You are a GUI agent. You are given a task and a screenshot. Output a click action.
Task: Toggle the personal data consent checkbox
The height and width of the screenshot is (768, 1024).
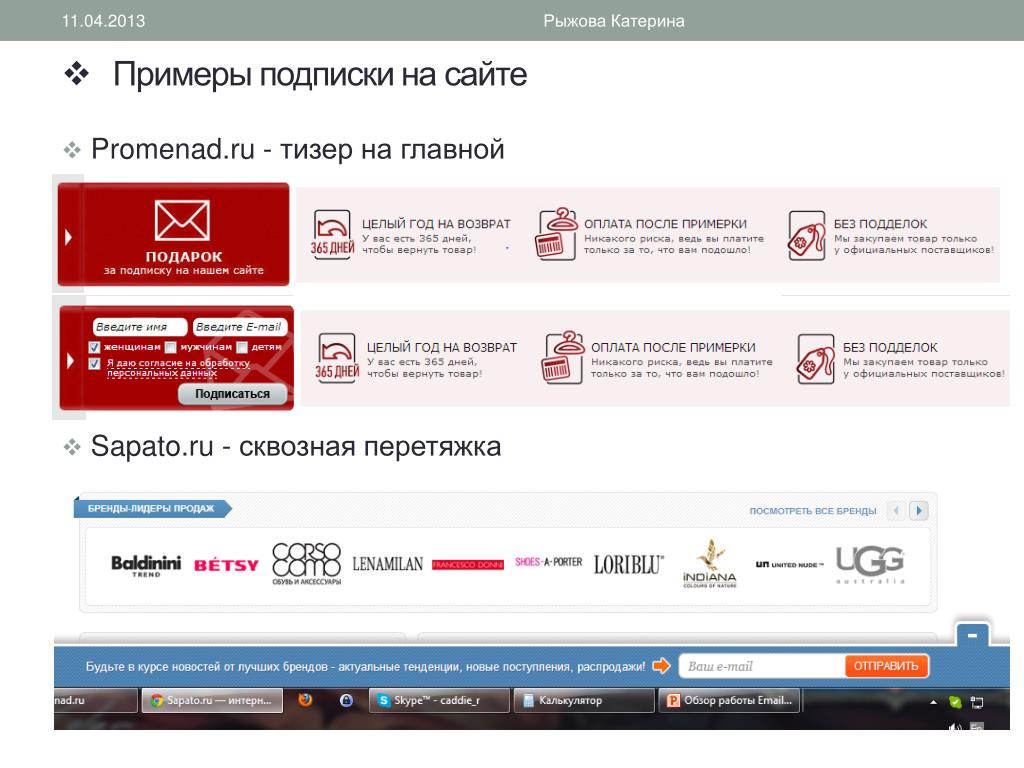point(94,363)
